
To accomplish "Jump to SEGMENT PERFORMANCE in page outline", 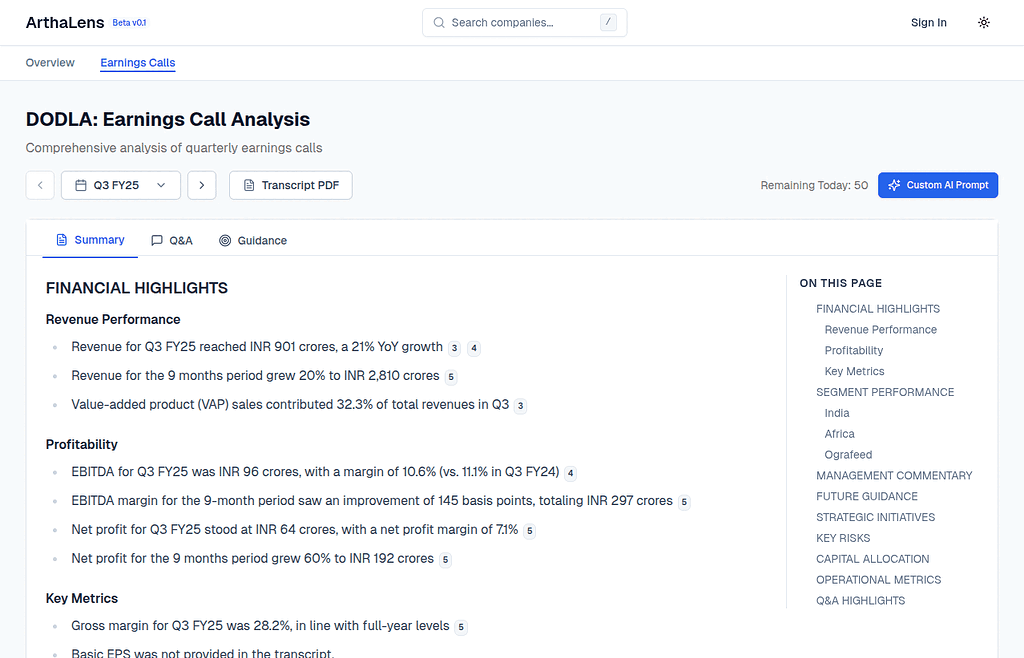I will 885,392.
